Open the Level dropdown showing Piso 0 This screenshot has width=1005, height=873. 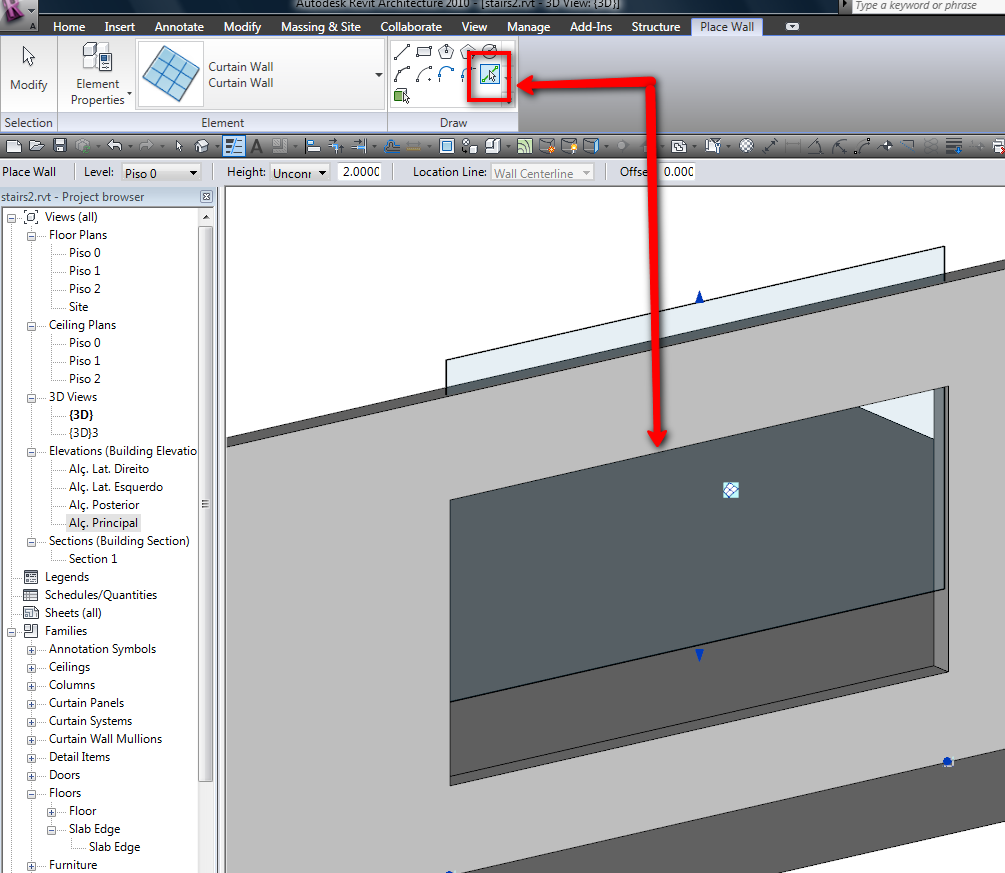pos(160,173)
